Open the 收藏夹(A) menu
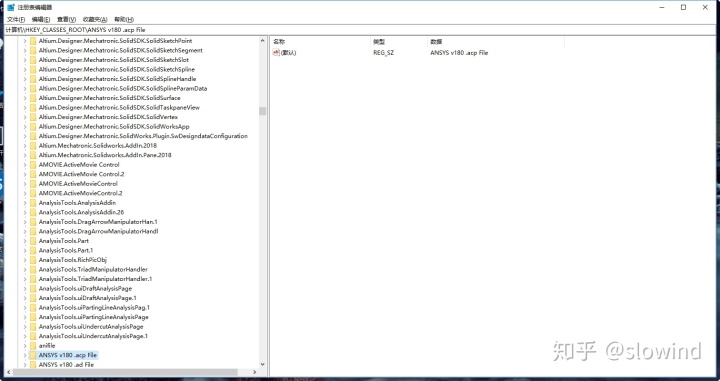Viewport: 720px width, 381px height. [95, 19]
